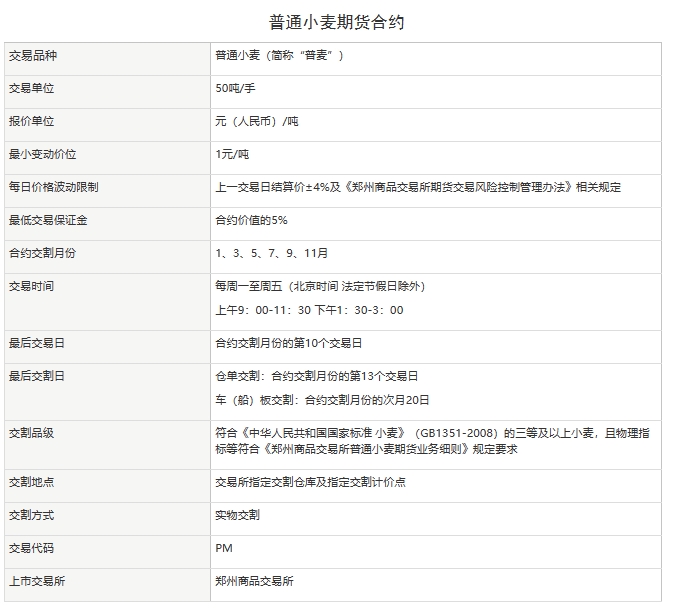
Task: Click the 每周一至周五 trading time line
Action: 320,286
